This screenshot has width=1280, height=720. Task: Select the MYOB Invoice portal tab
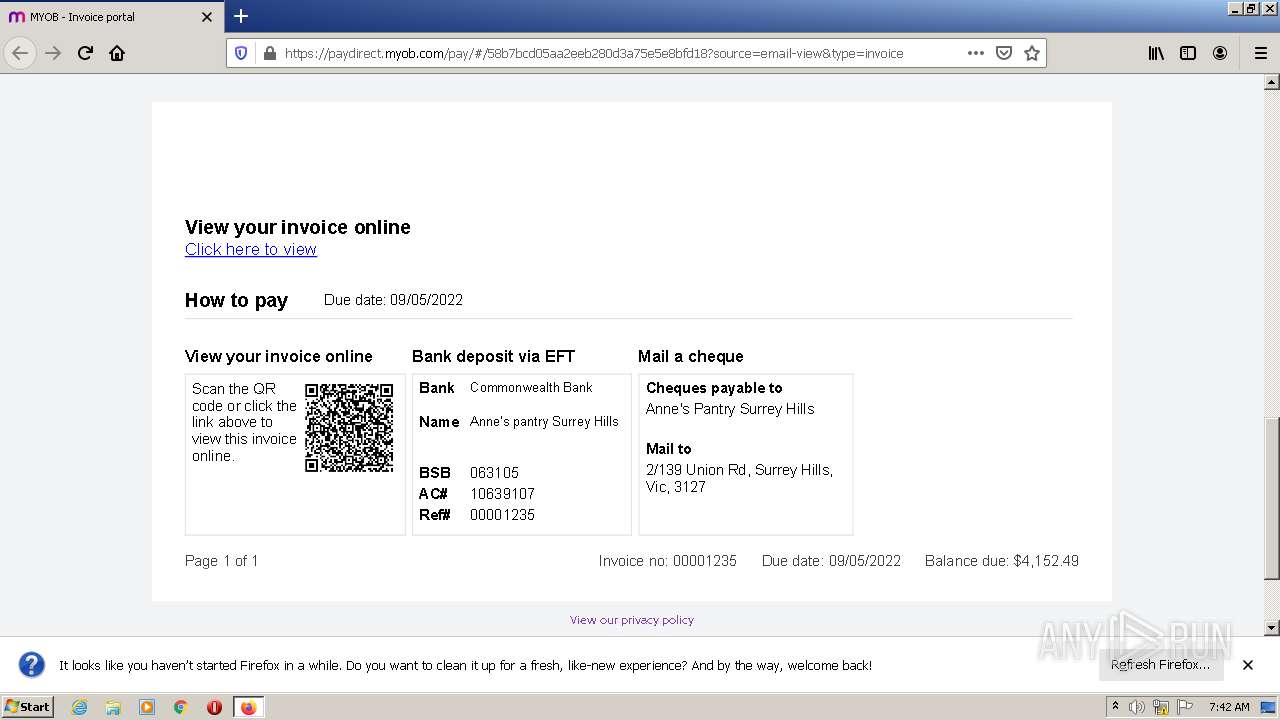pos(112,17)
